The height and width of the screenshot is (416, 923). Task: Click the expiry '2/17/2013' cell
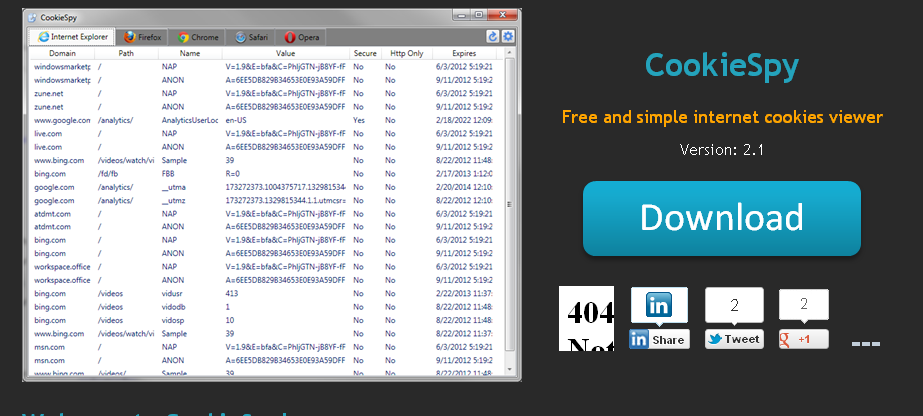pos(464,174)
